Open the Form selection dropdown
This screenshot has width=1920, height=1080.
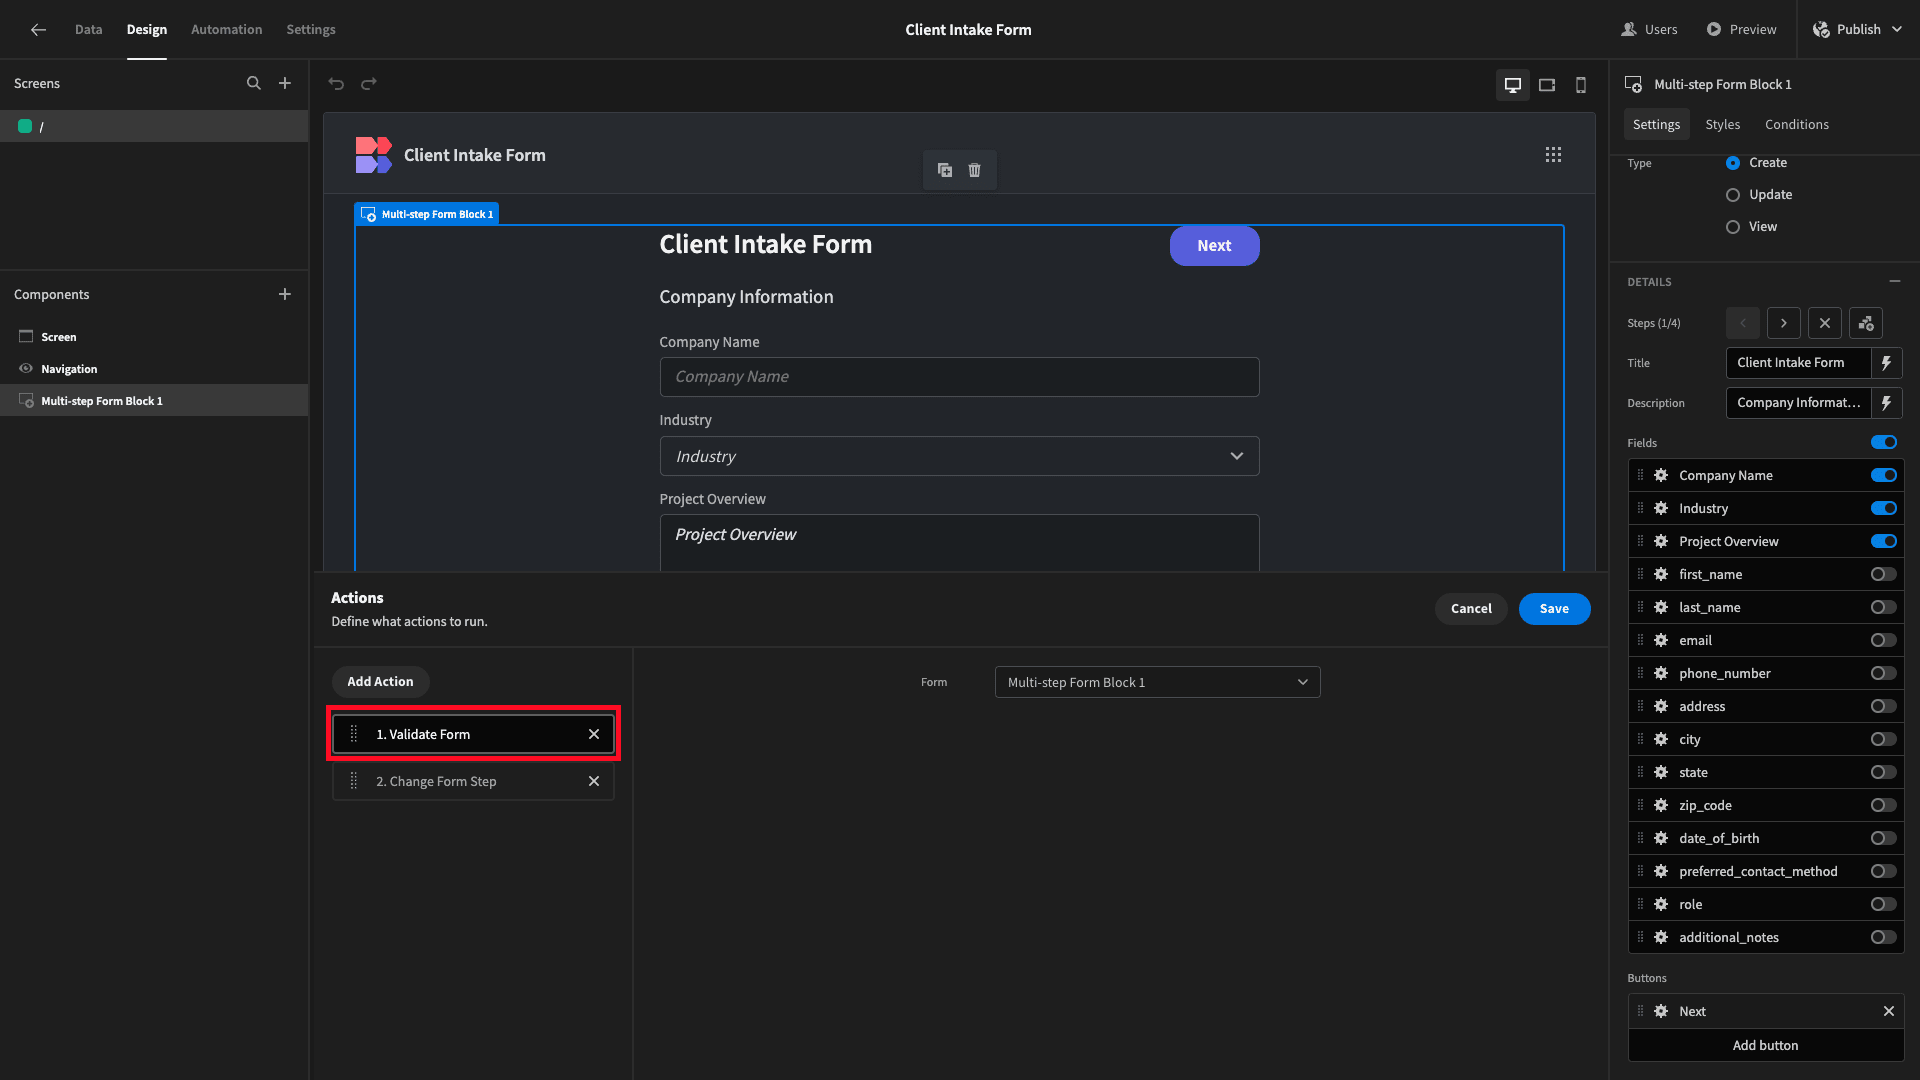click(x=1157, y=682)
